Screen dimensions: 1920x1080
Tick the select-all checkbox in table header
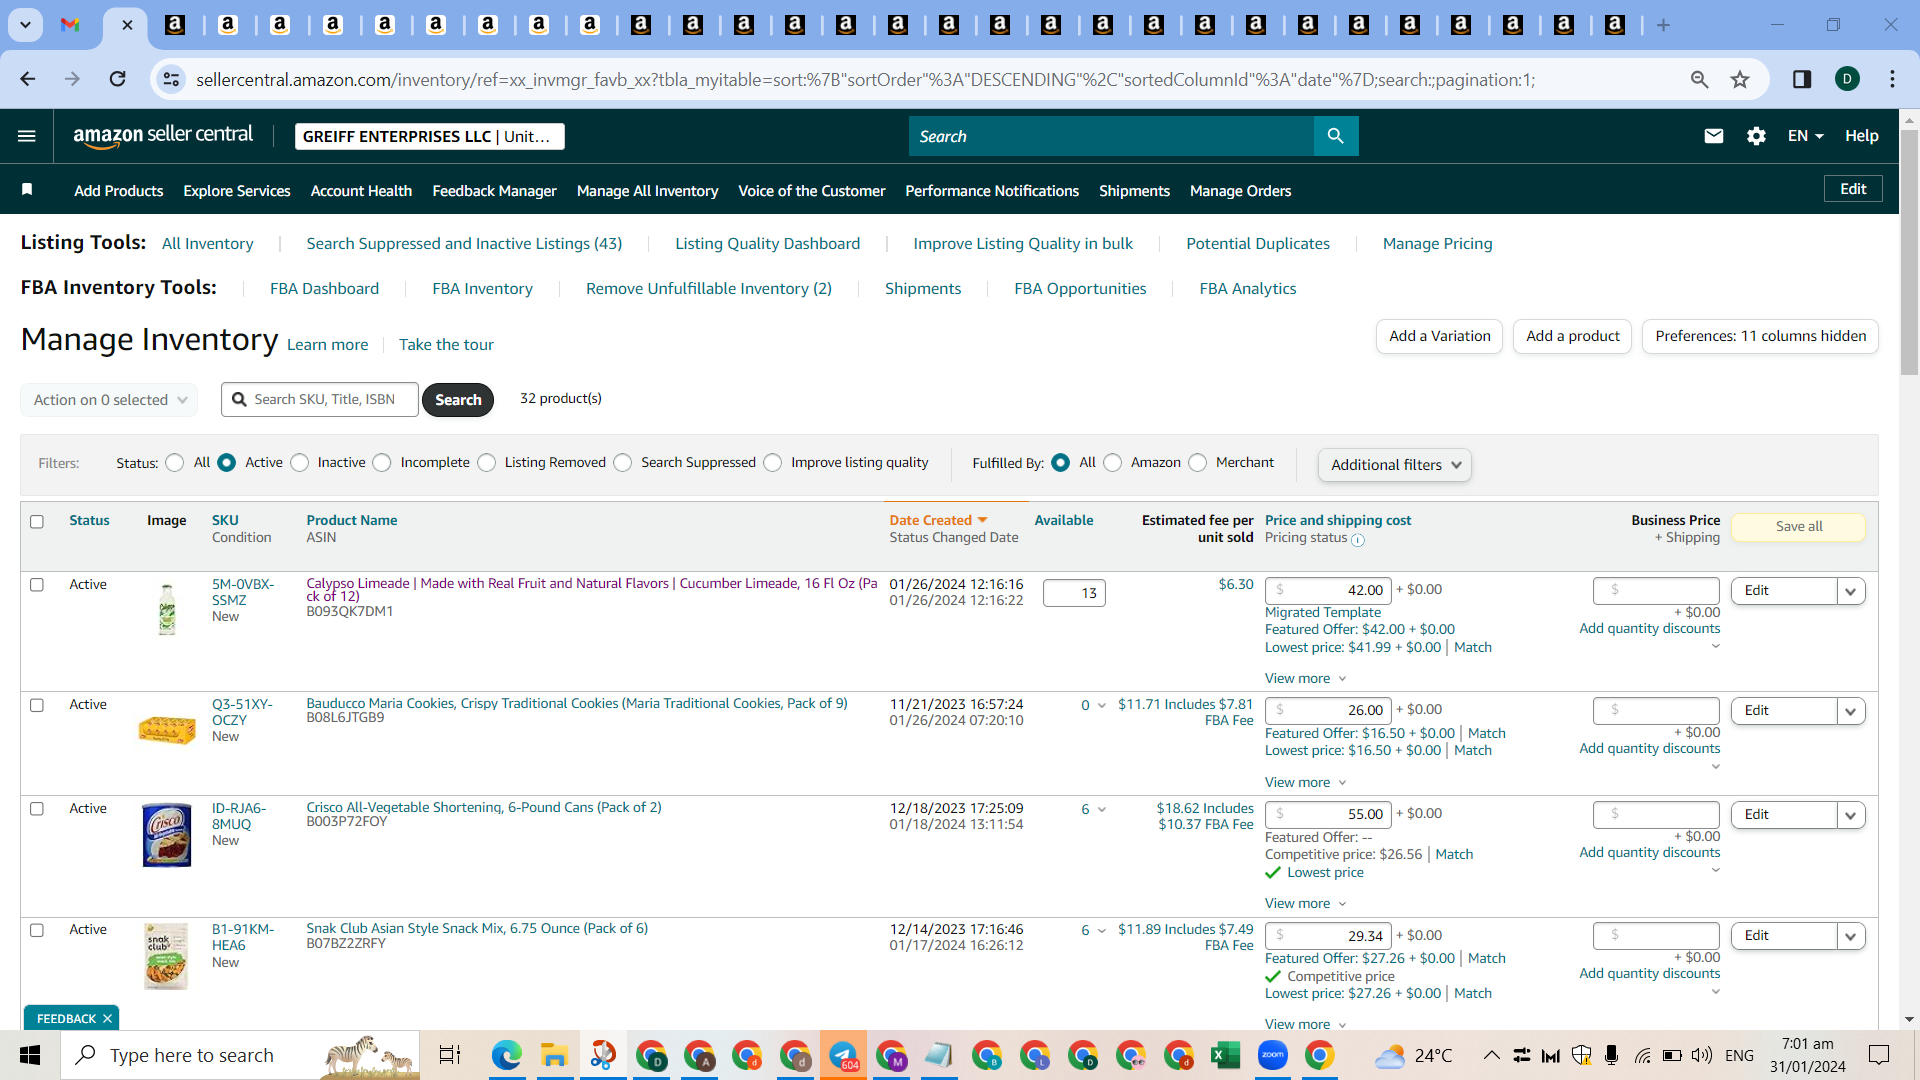coord(37,521)
